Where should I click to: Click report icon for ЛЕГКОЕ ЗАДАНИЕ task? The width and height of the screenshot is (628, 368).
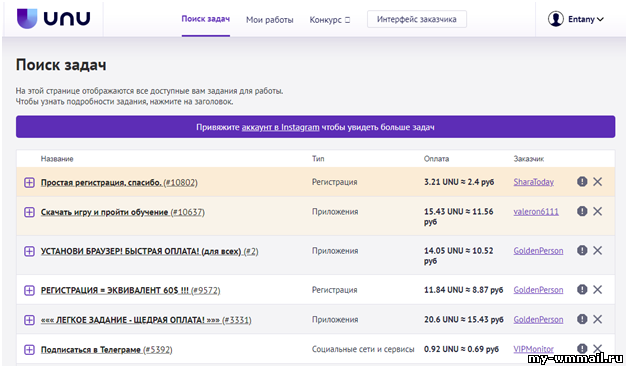pos(582,319)
